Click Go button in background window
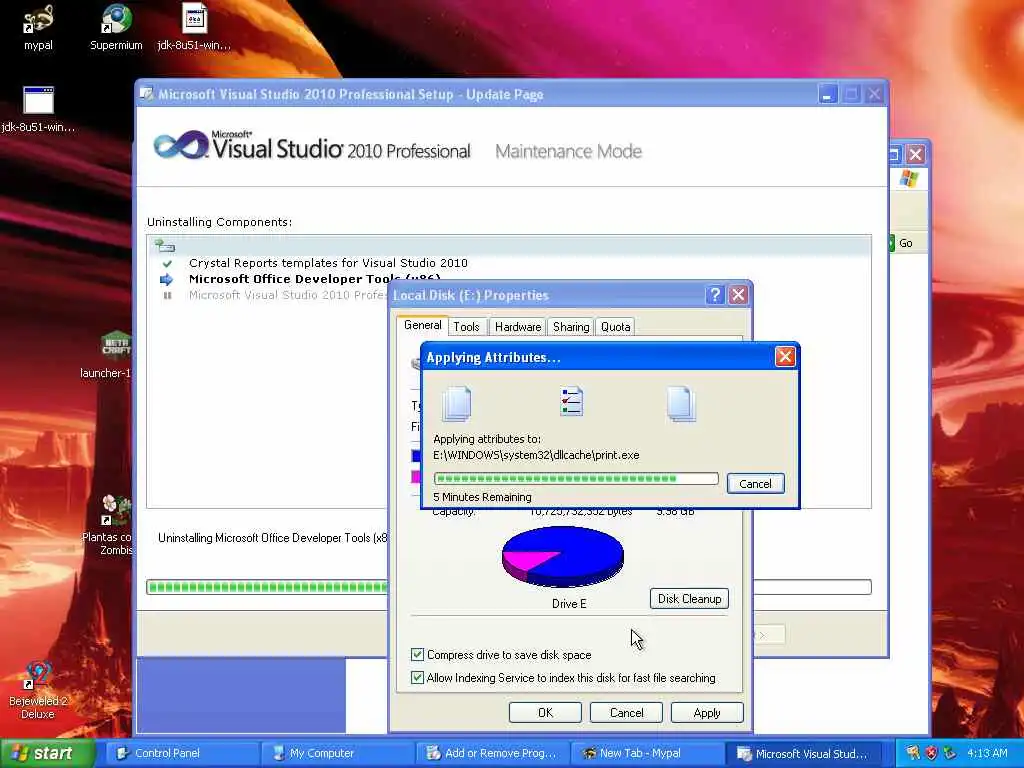The height and width of the screenshot is (768, 1024). pyautogui.click(x=901, y=243)
